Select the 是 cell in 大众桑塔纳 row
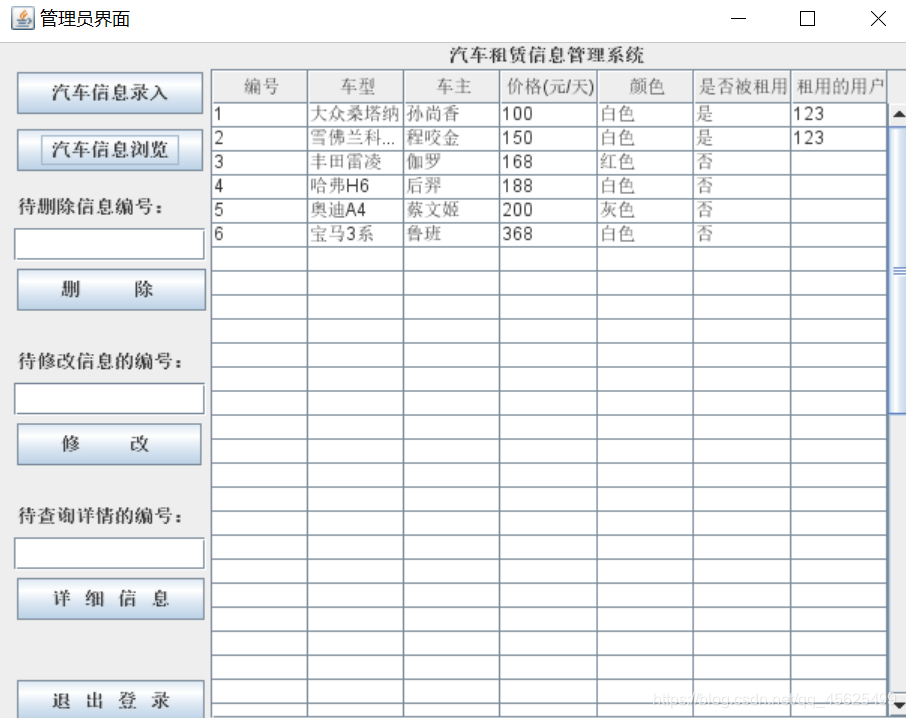Viewport: 906px width, 718px height. click(742, 114)
